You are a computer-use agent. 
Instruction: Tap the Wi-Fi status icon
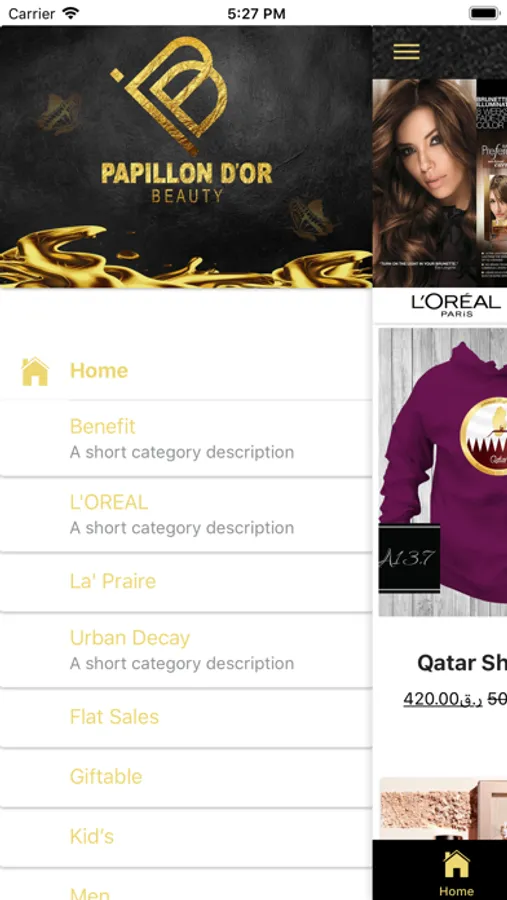point(71,13)
